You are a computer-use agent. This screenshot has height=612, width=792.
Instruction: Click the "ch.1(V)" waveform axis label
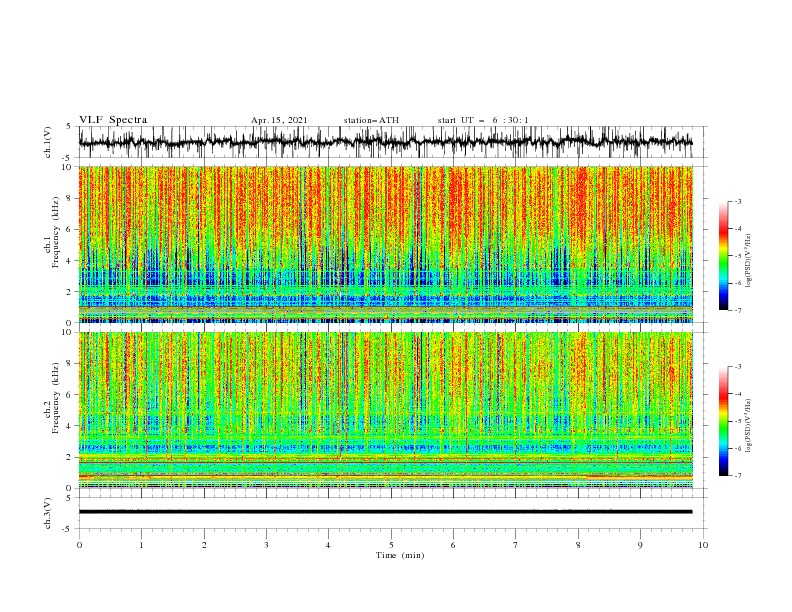48,142
